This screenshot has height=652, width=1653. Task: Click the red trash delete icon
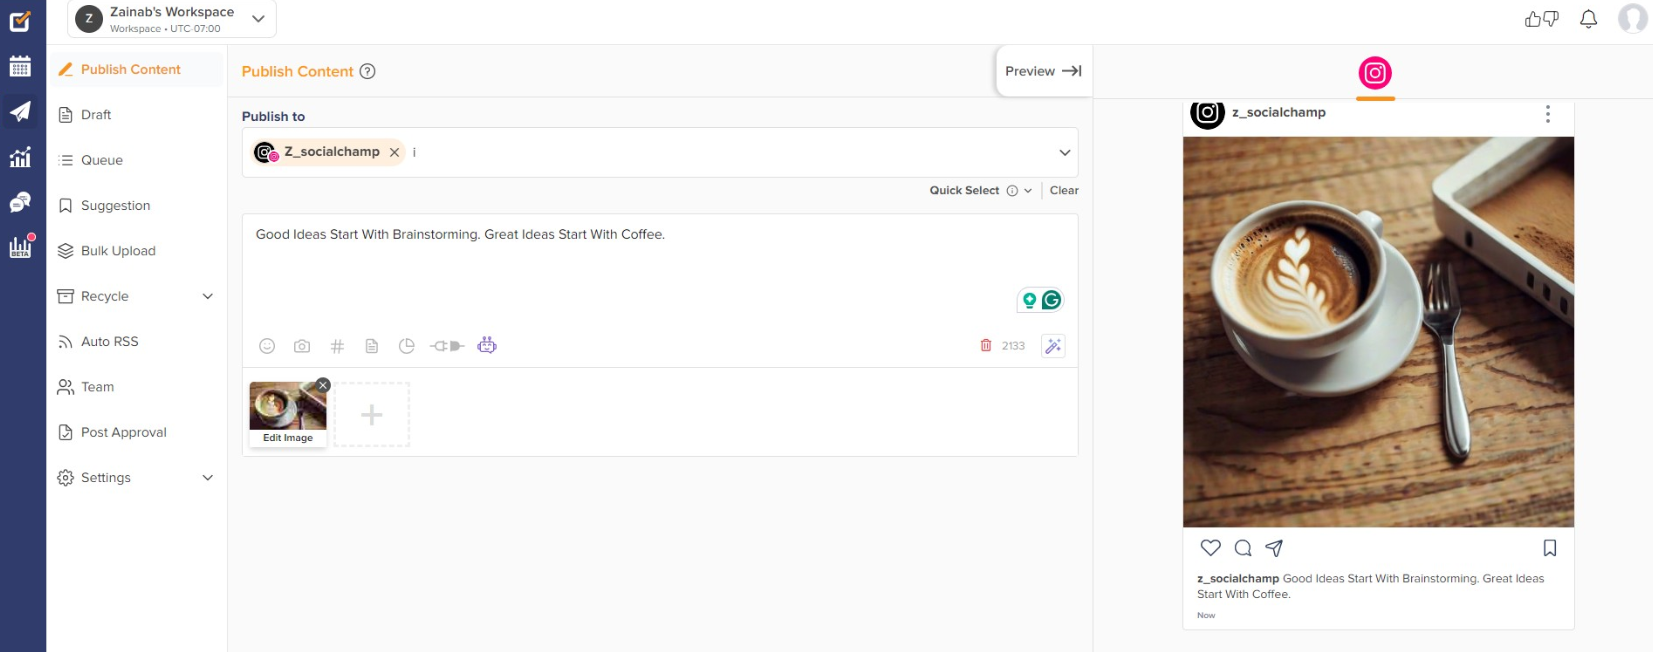[986, 346]
